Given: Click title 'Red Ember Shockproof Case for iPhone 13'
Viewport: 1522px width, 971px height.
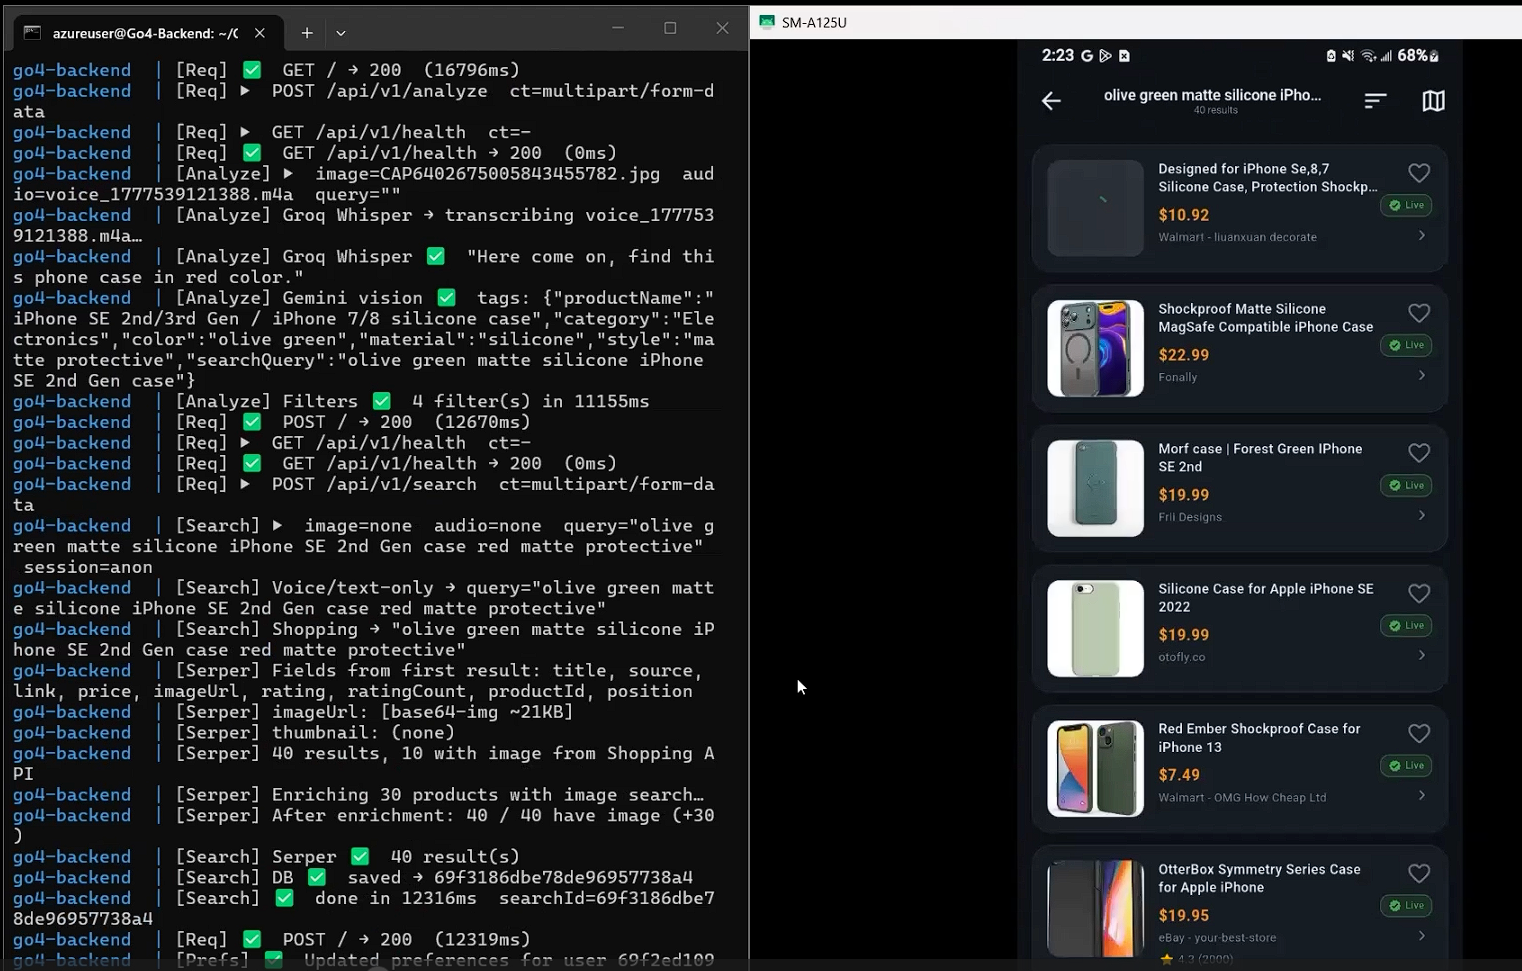Looking at the screenshot, I should (1259, 738).
